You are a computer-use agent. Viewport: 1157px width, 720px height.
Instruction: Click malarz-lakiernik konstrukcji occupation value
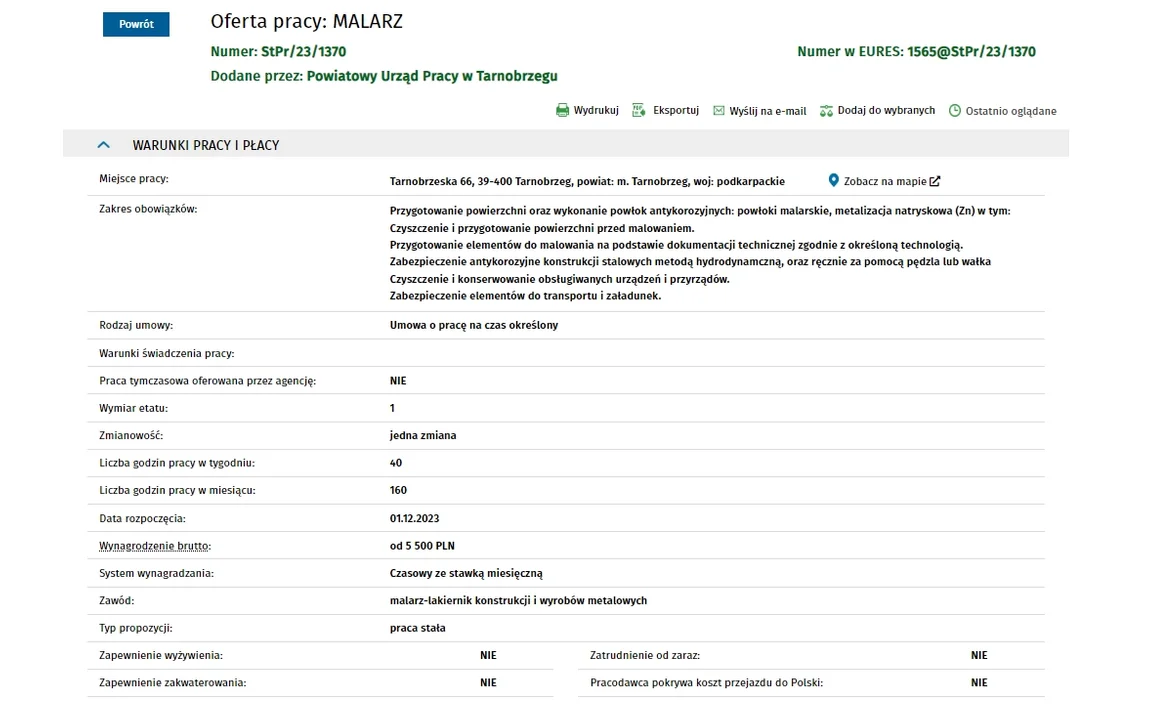coord(518,600)
